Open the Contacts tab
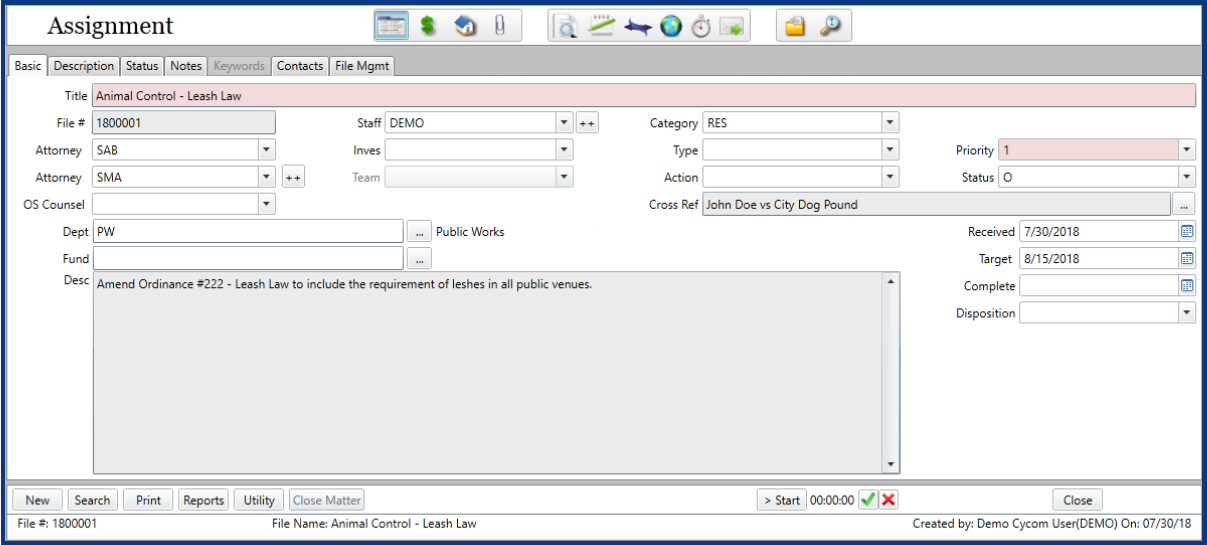Viewport: 1207px width, 545px height. (x=300, y=66)
